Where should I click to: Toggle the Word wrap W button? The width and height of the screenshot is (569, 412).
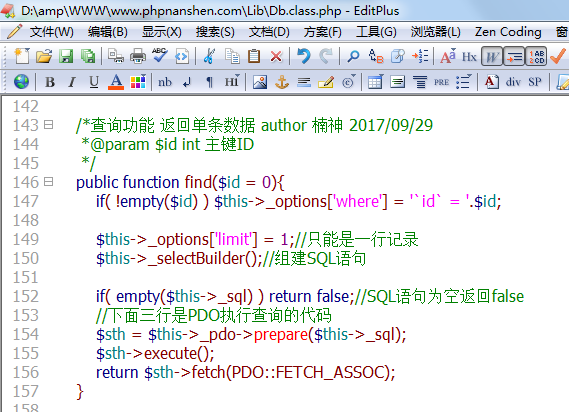[492, 56]
